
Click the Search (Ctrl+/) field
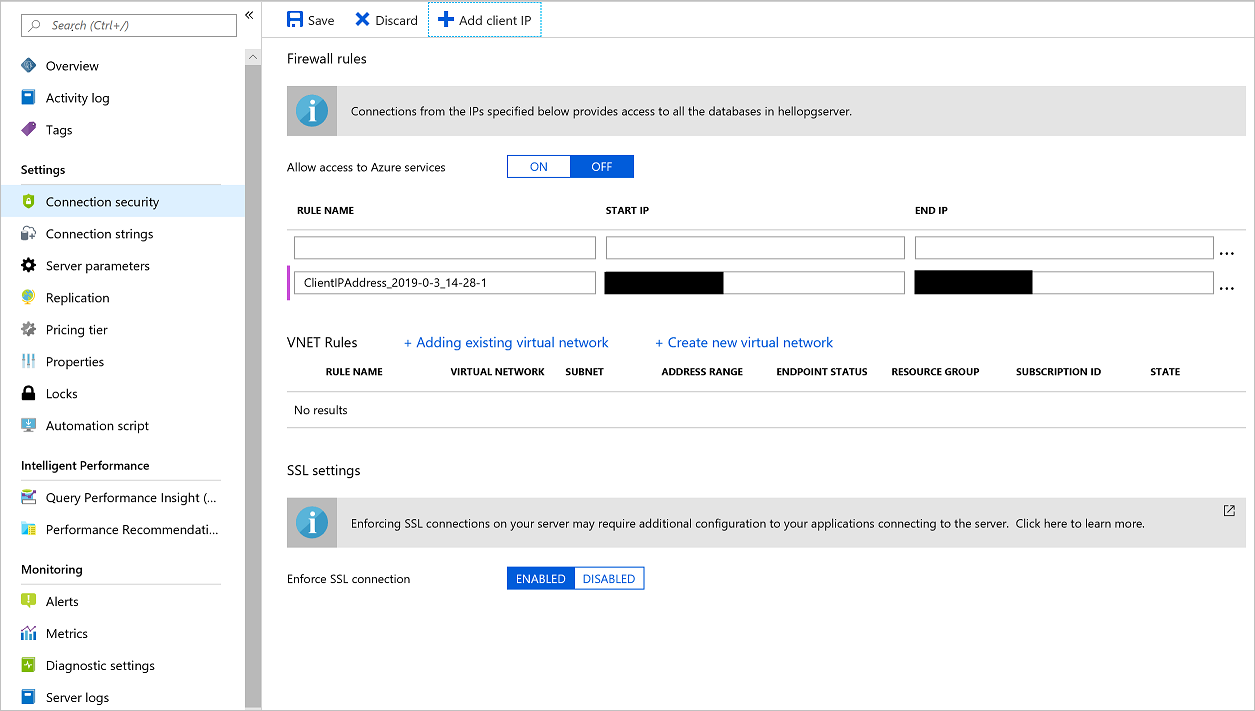[129, 25]
